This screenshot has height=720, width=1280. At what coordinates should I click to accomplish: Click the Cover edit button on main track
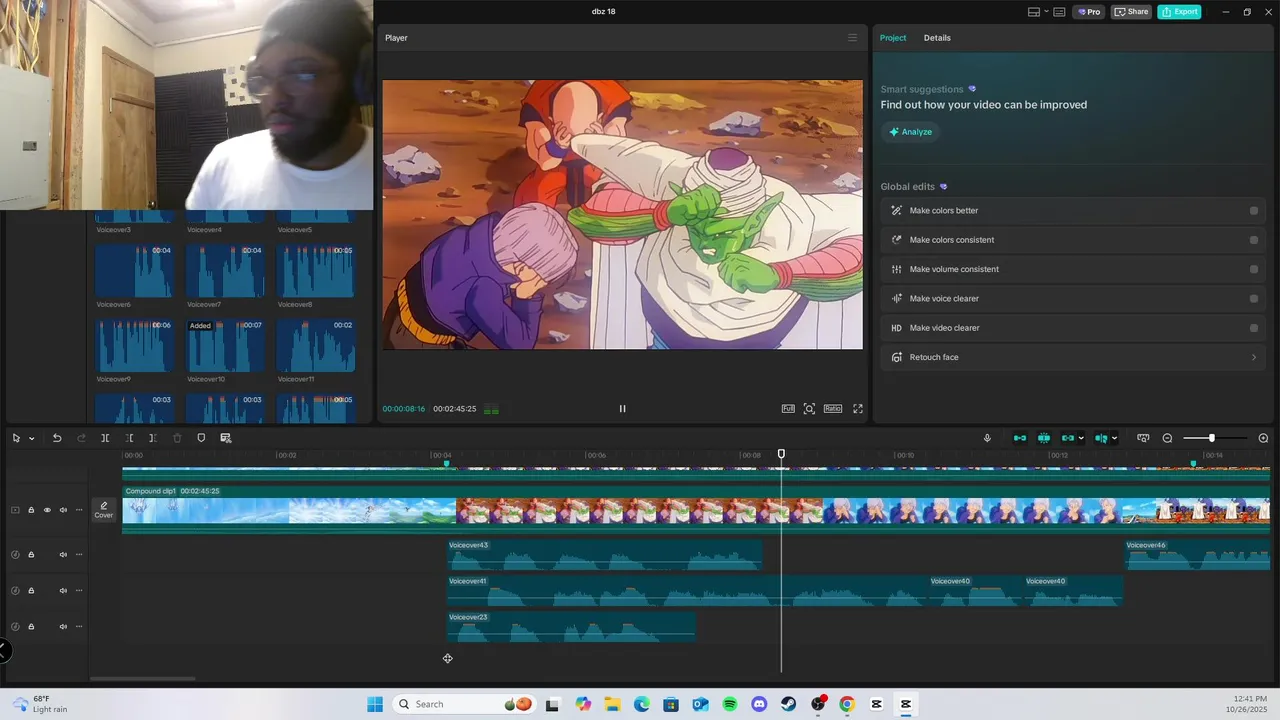pos(104,510)
